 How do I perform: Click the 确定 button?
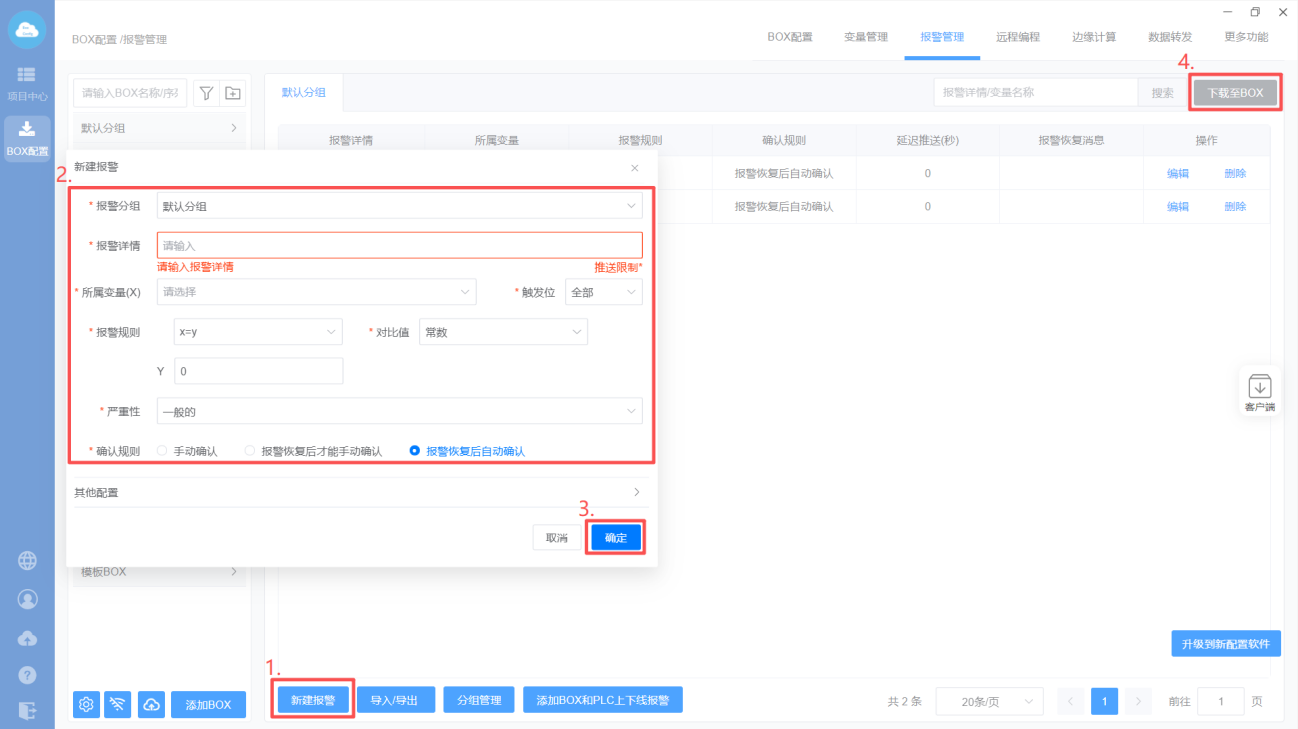(615, 538)
